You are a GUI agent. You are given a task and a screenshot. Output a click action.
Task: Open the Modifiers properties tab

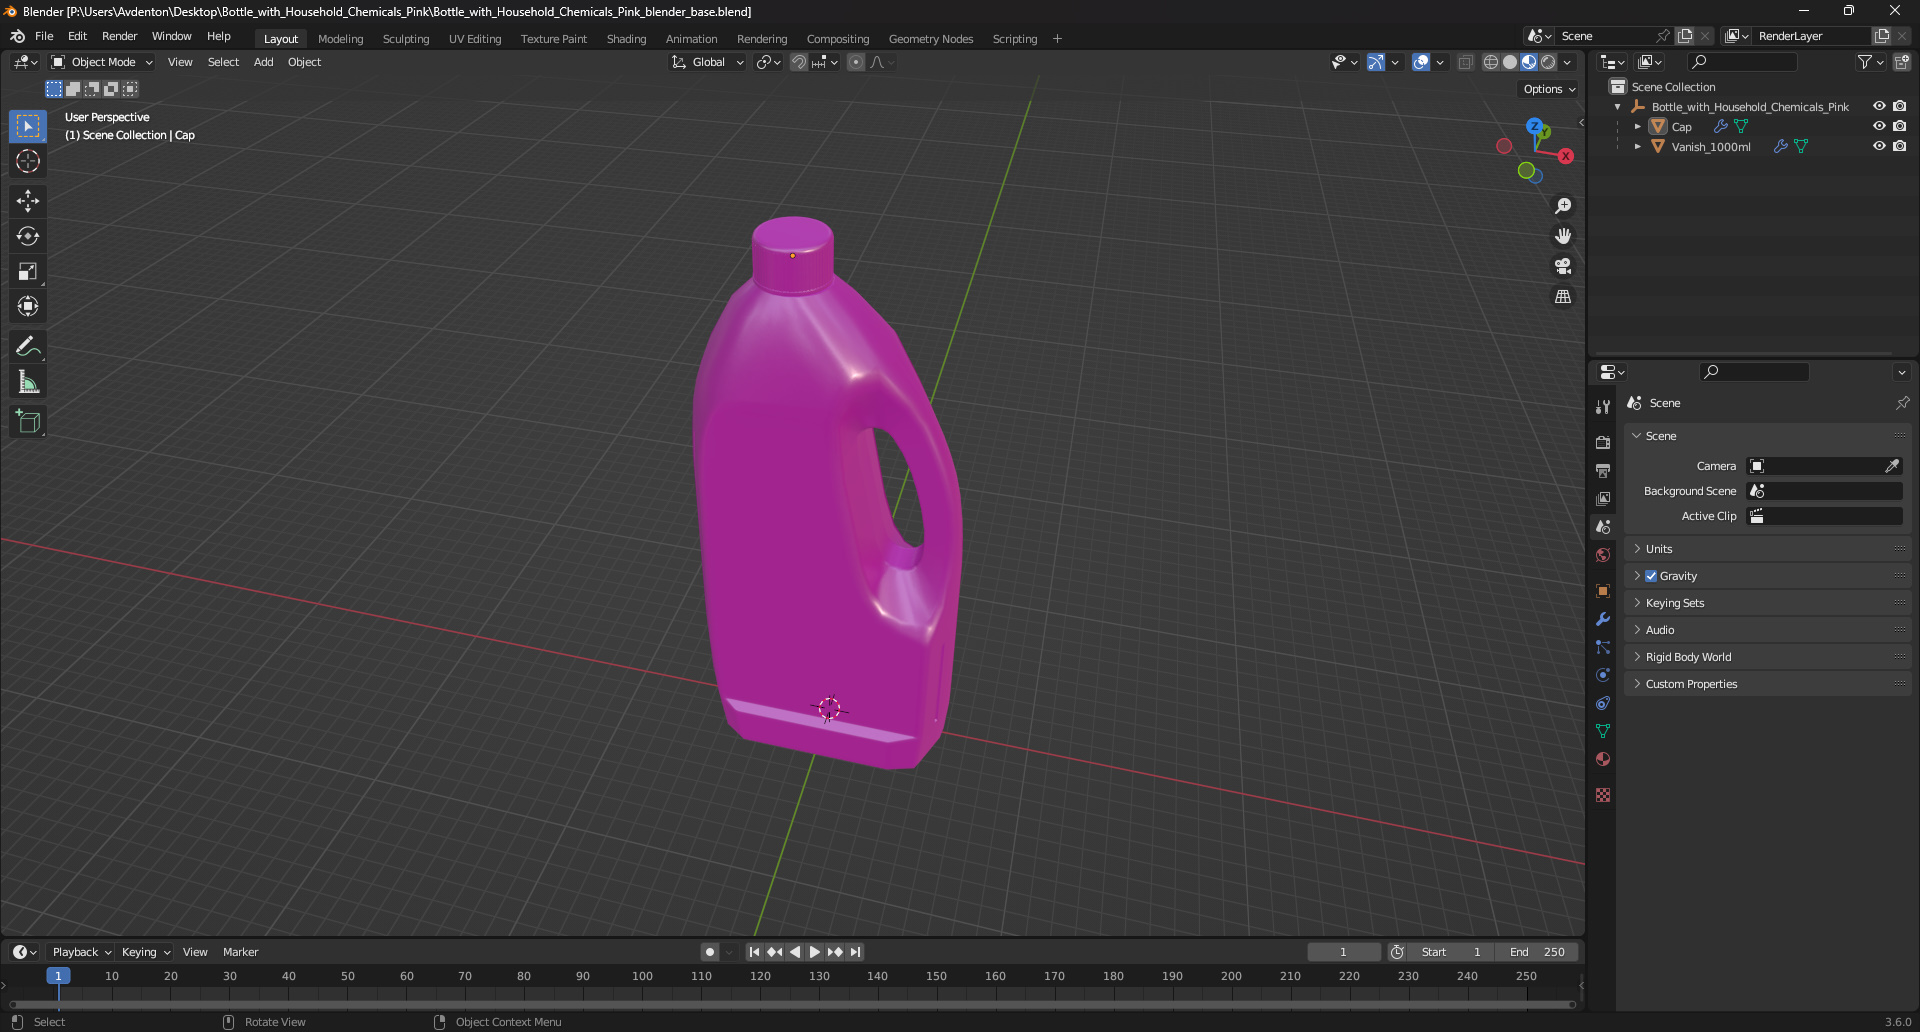(x=1603, y=619)
